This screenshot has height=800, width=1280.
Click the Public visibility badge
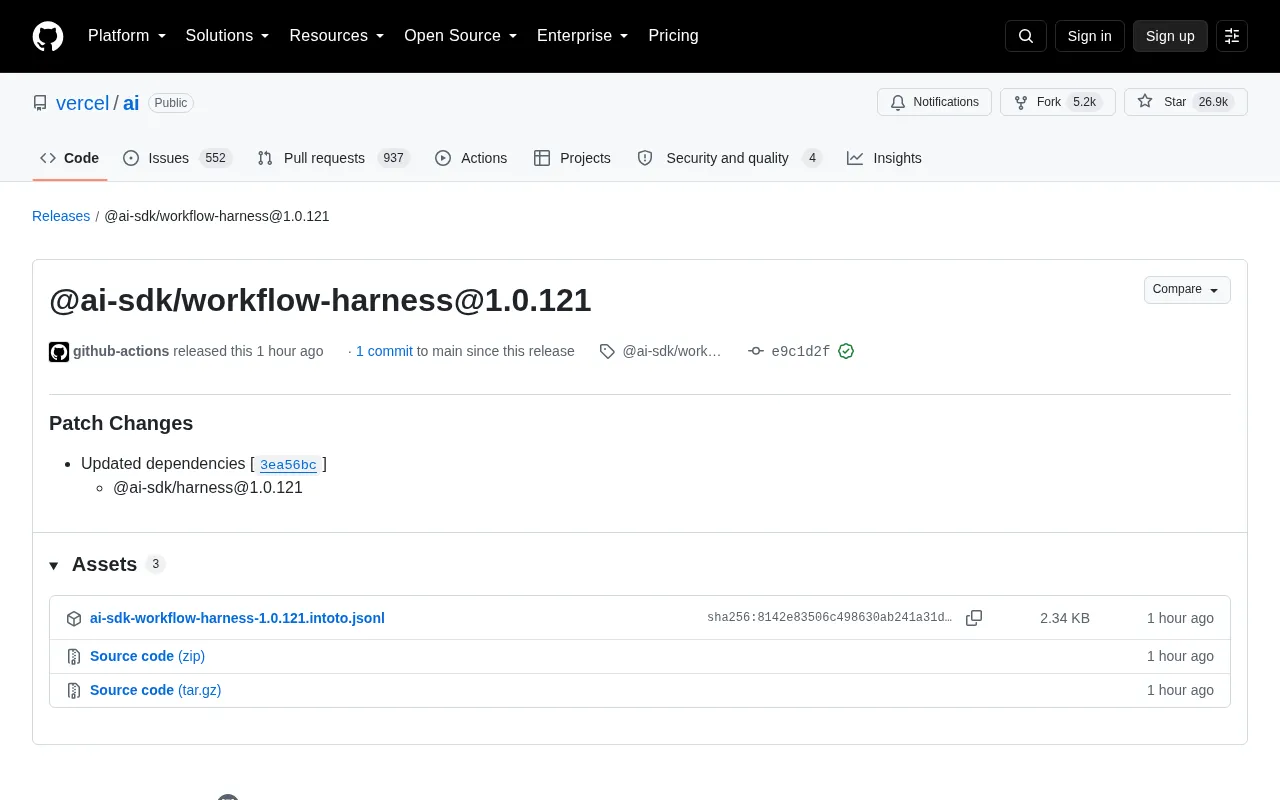click(171, 103)
